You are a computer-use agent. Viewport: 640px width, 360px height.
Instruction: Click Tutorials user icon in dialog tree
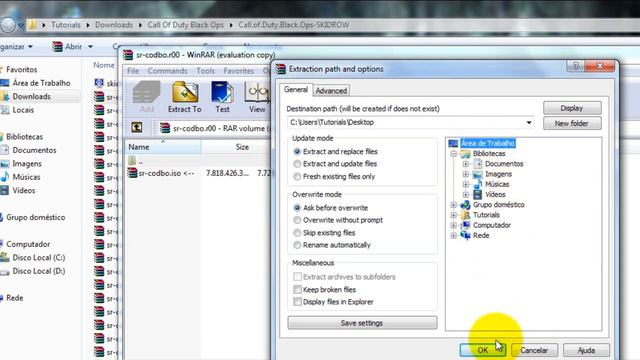[x=465, y=215]
